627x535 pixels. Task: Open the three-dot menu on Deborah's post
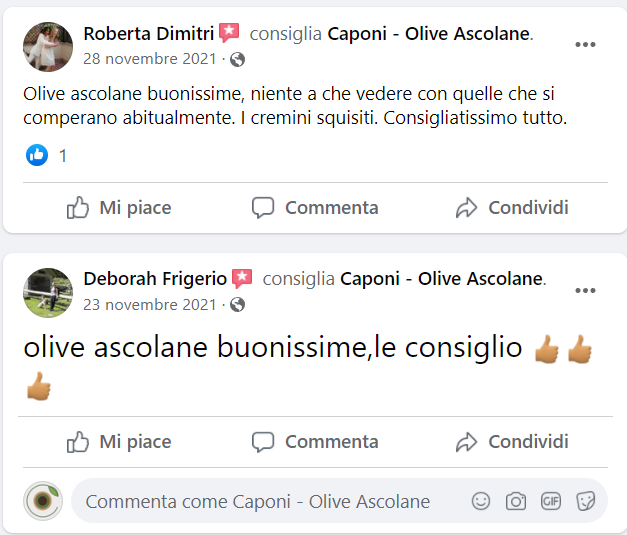click(586, 290)
